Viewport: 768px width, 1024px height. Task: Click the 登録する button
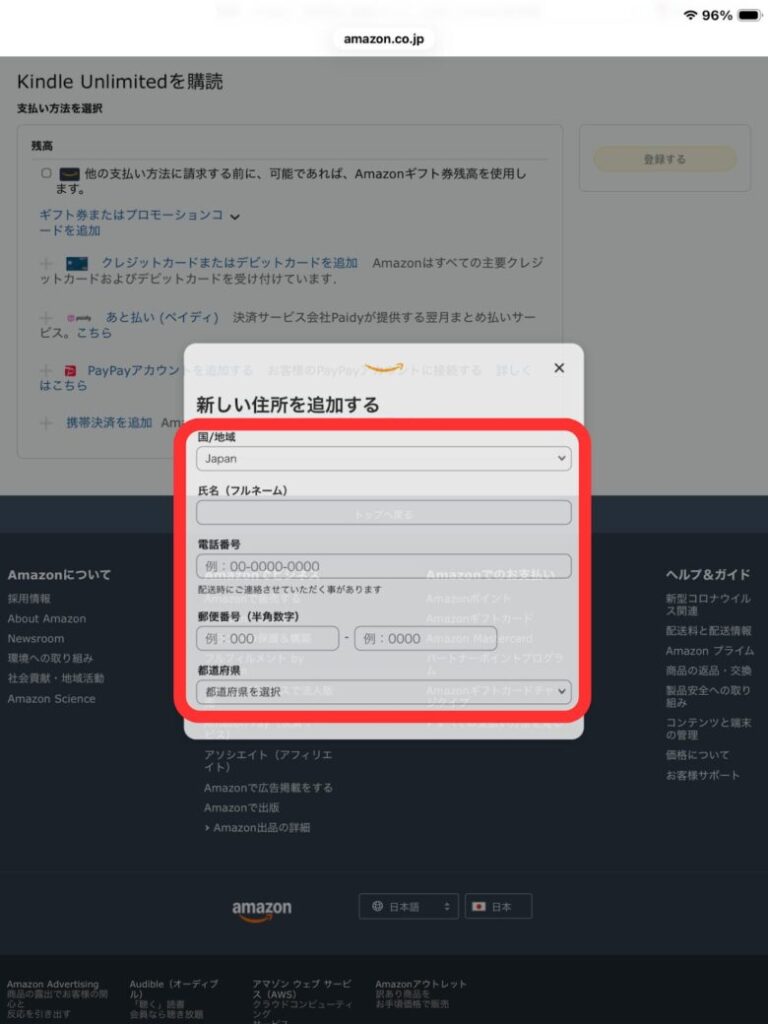coord(665,159)
